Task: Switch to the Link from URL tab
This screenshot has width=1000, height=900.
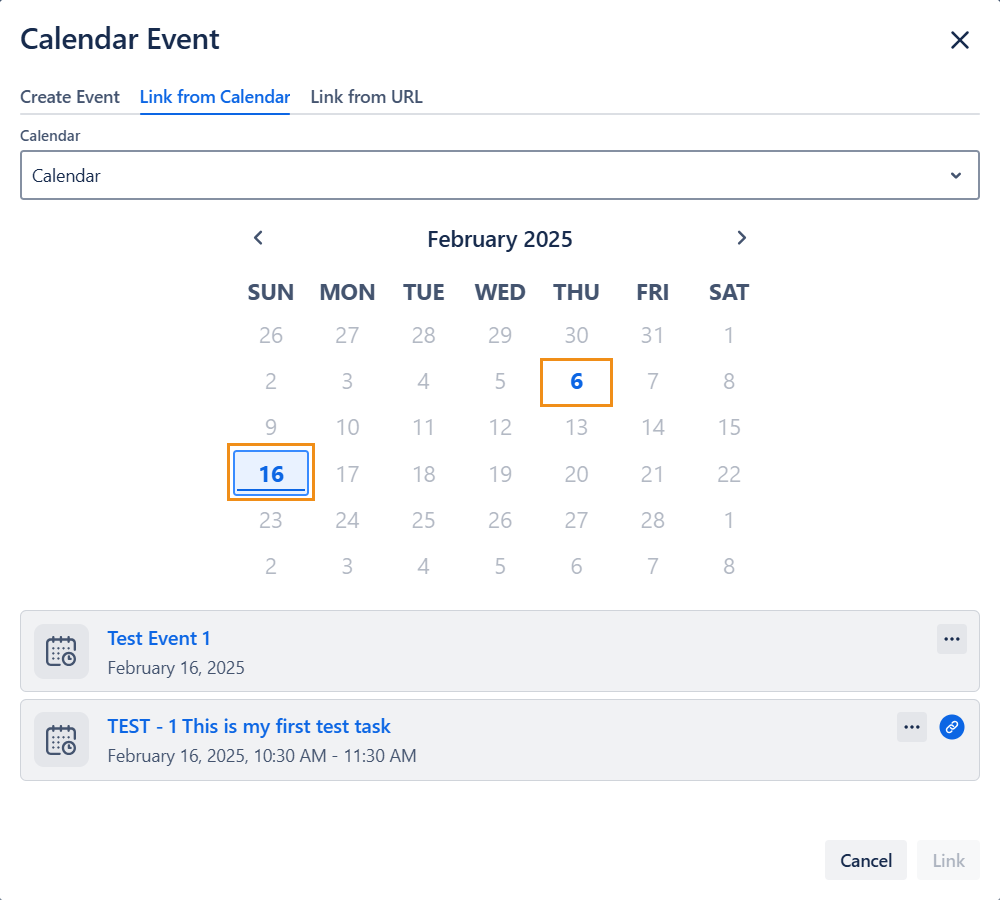Action: [366, 97]
